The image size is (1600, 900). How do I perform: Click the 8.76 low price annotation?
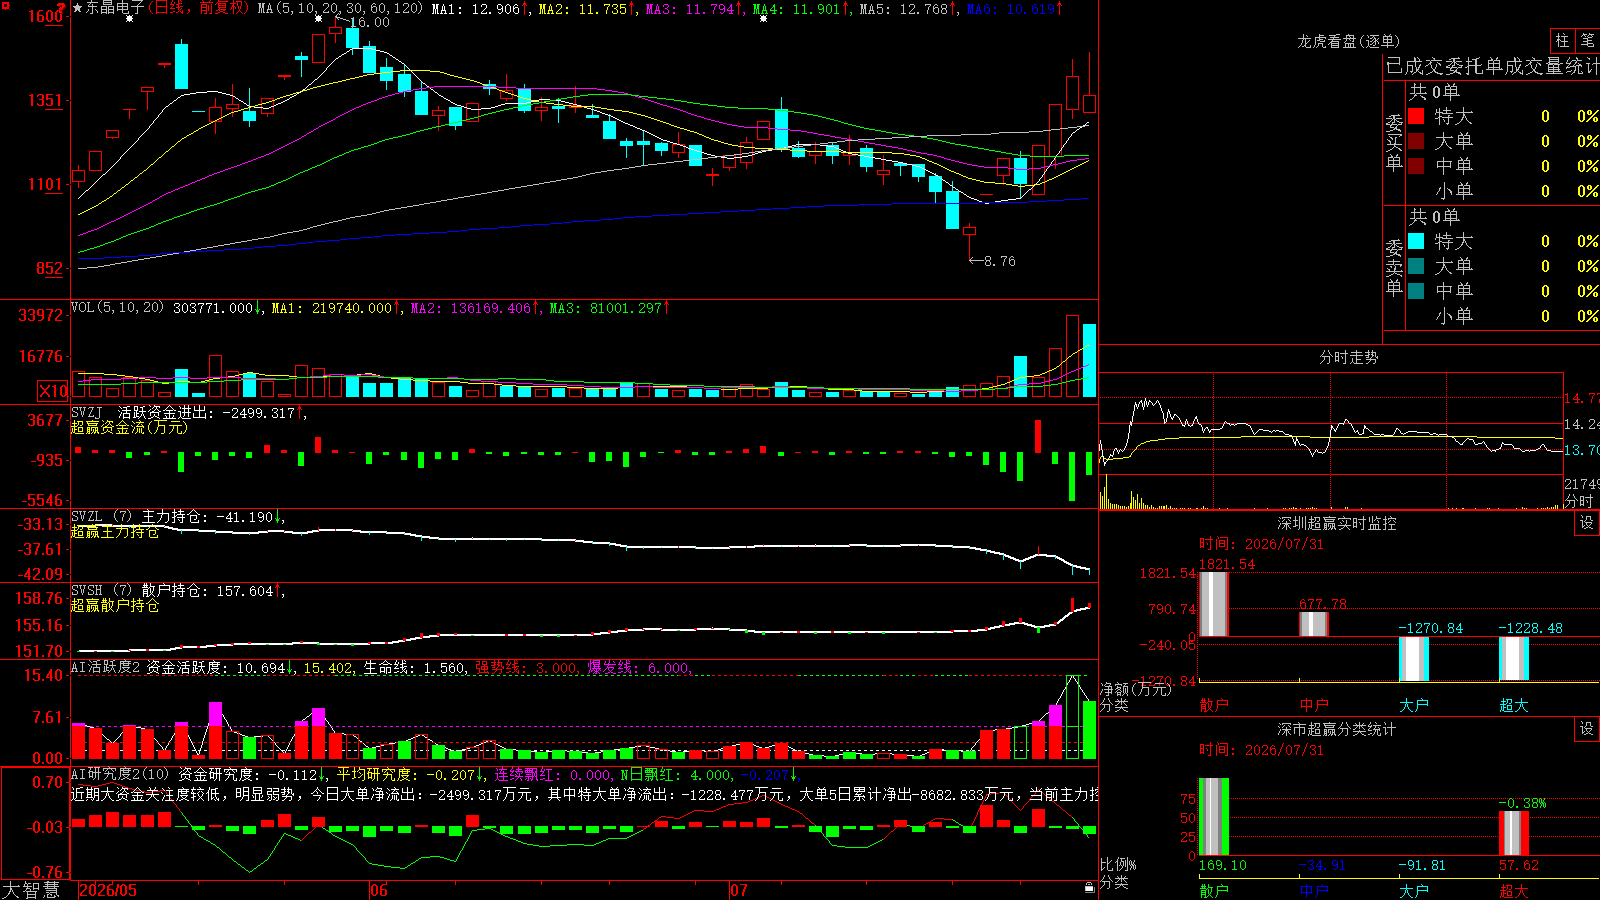[999, 261]
